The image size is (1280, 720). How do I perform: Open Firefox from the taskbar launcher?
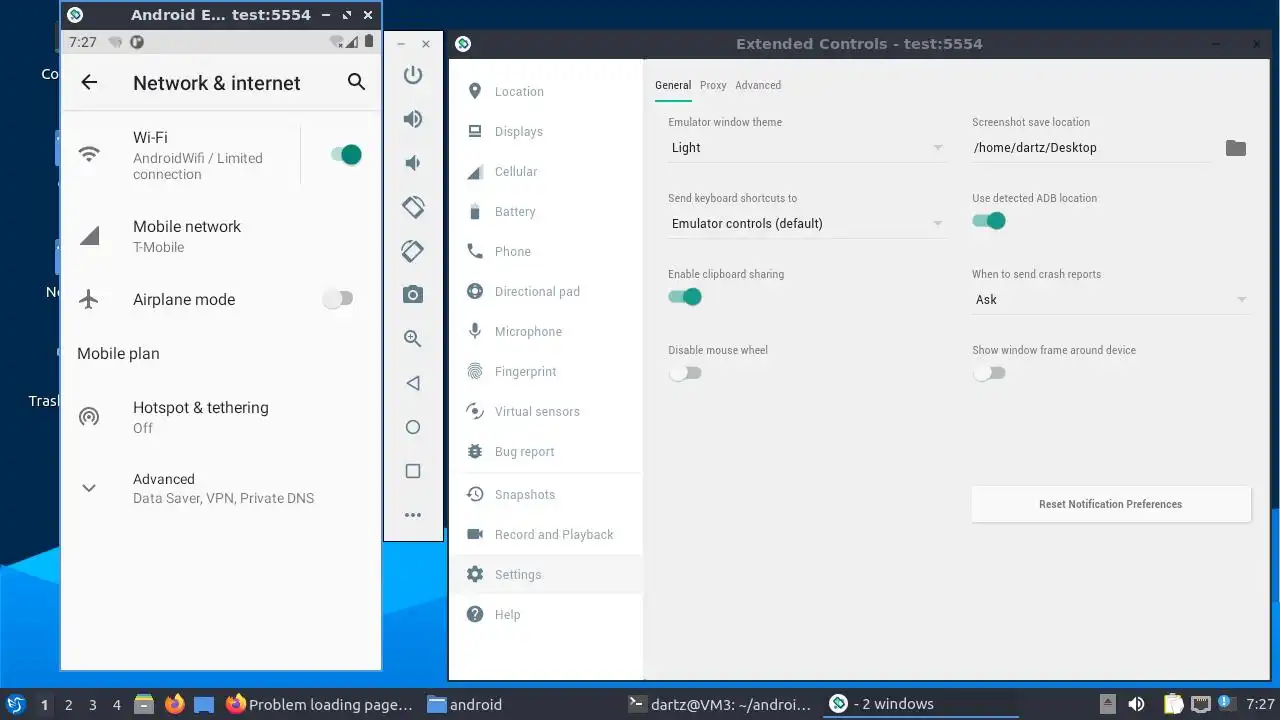(x=175, y=704)
